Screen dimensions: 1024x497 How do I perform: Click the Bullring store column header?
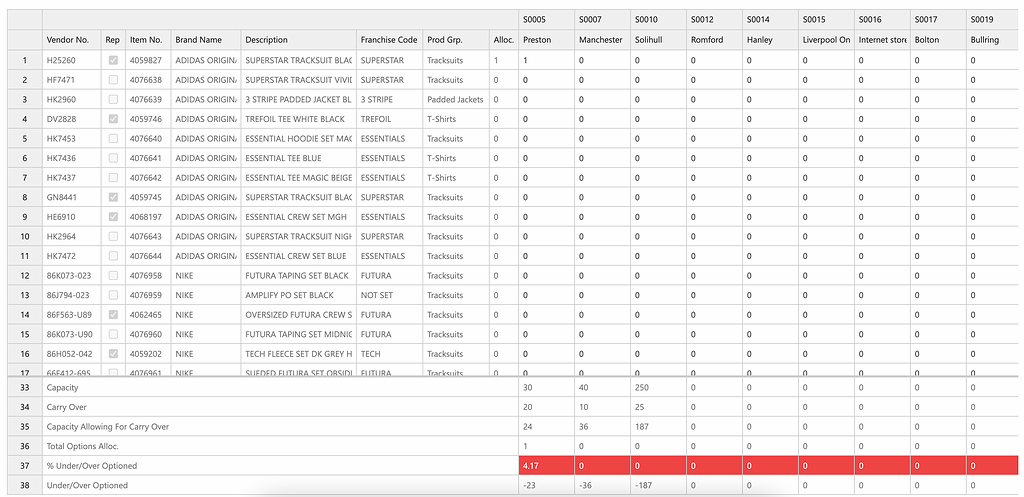click(995, 40)
